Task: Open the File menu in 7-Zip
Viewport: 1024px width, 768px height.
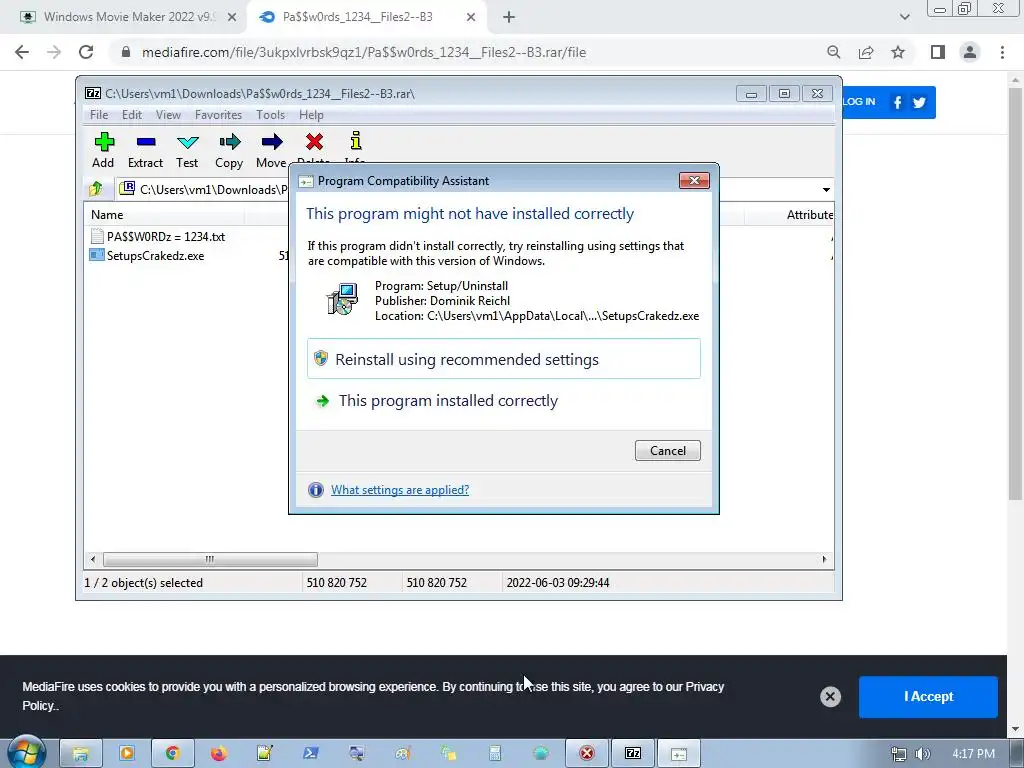Action: (99, 115)
